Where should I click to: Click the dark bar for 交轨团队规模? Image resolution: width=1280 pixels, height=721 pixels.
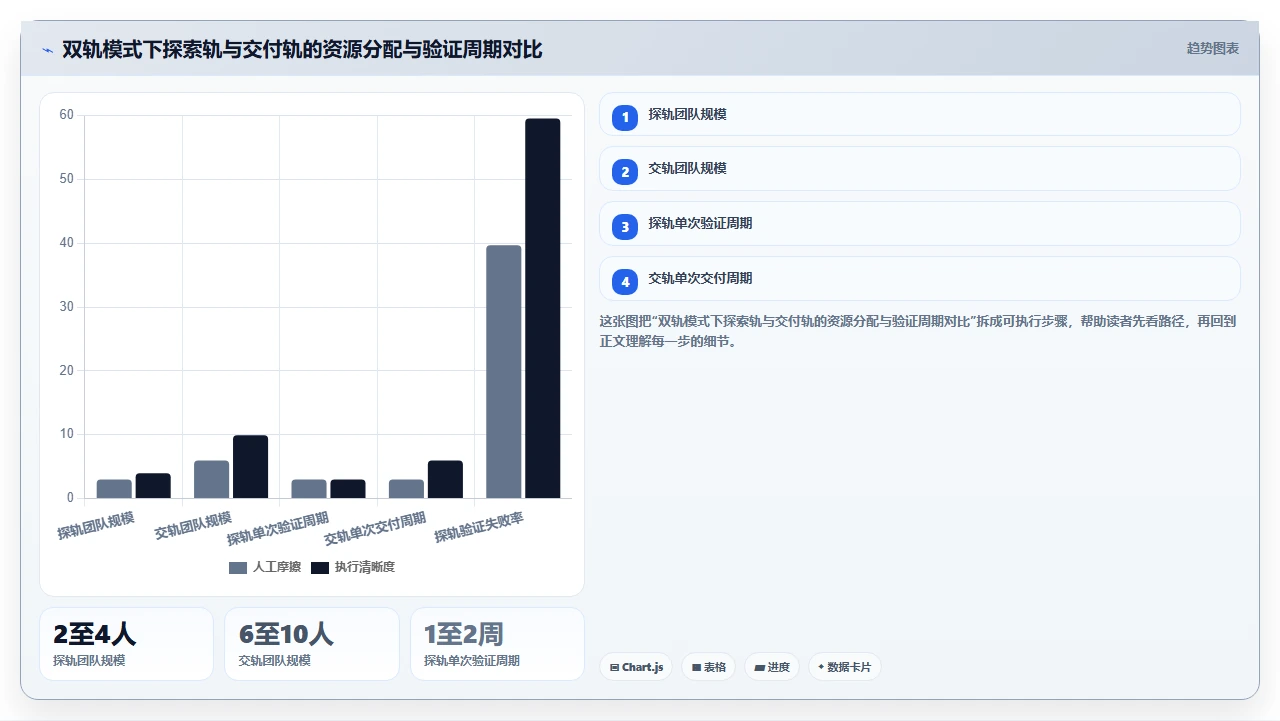[x=250, y=467]
